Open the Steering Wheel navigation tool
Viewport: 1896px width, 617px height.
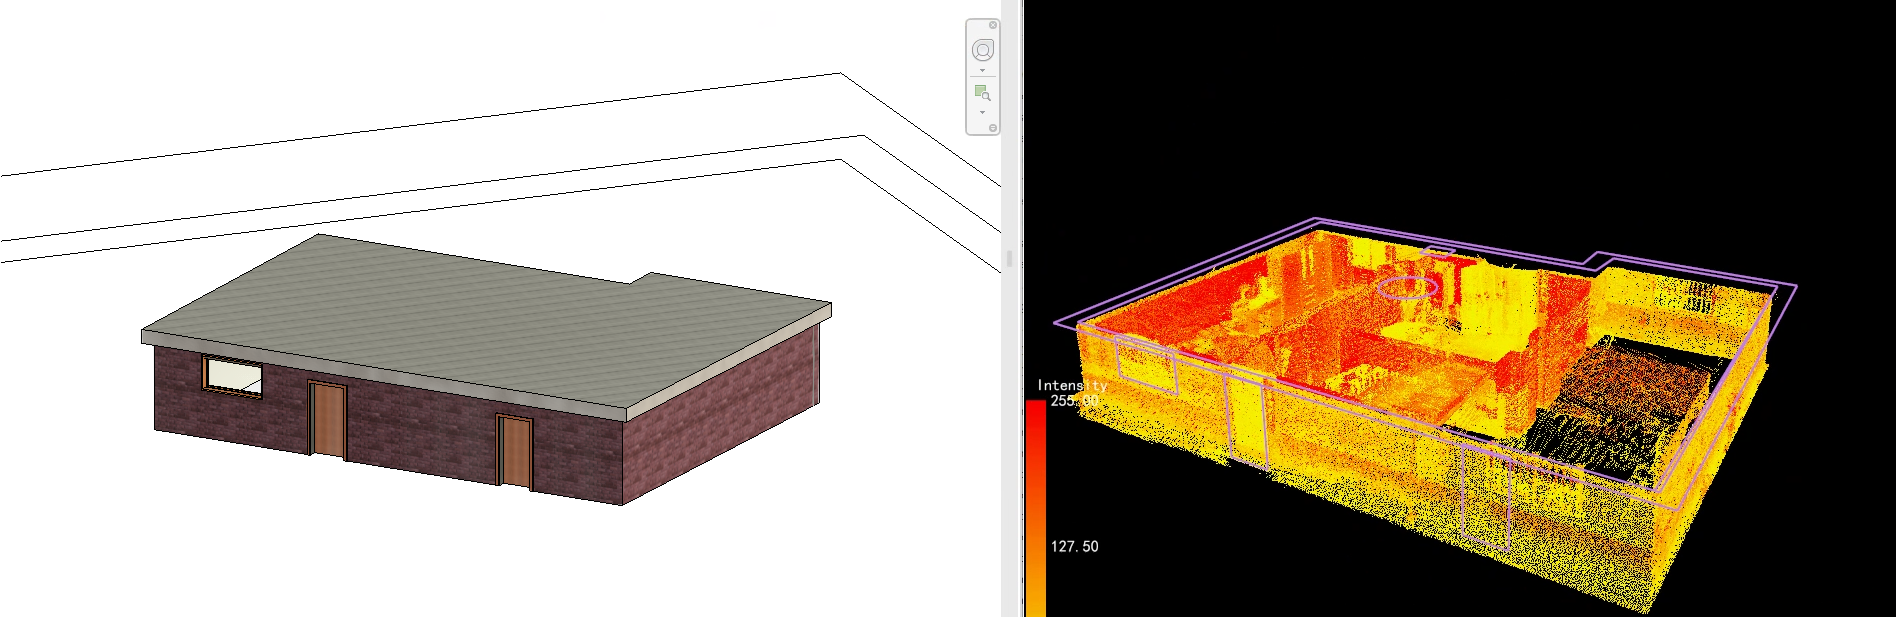(x=983, y=50)
